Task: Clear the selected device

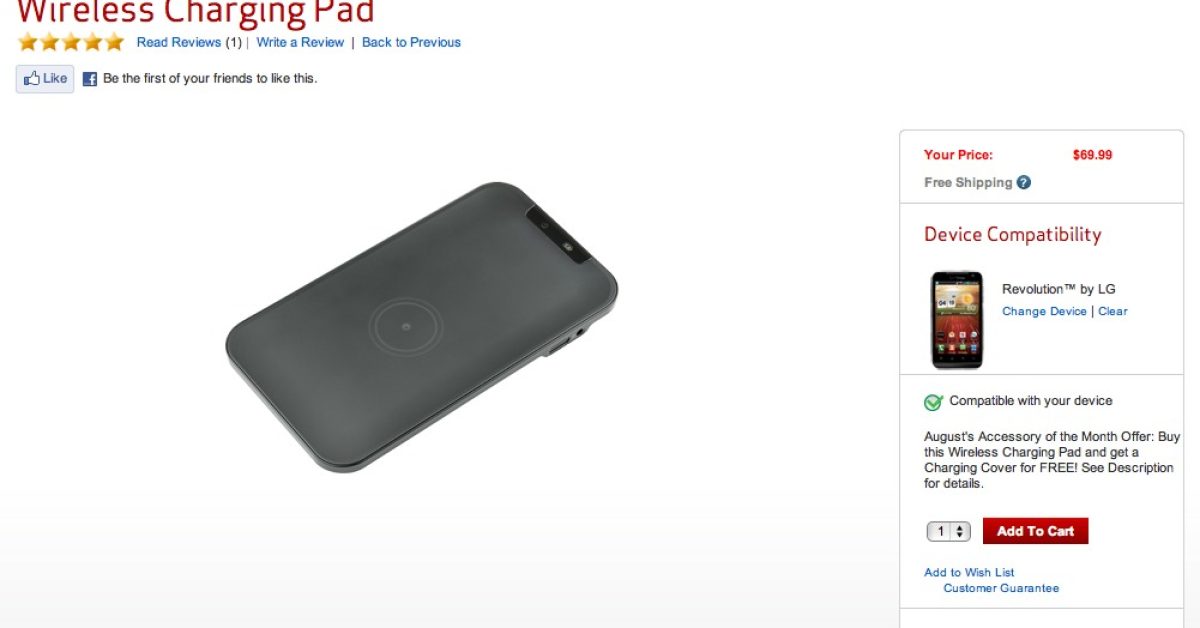Action: click(1113, 311)
